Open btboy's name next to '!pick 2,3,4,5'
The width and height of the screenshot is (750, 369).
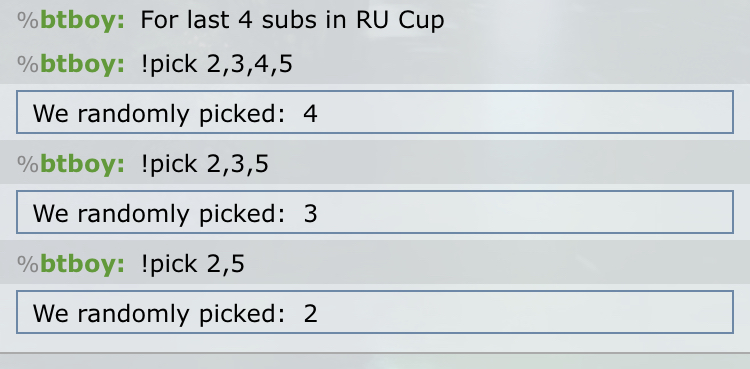click(x=82, y=64)
